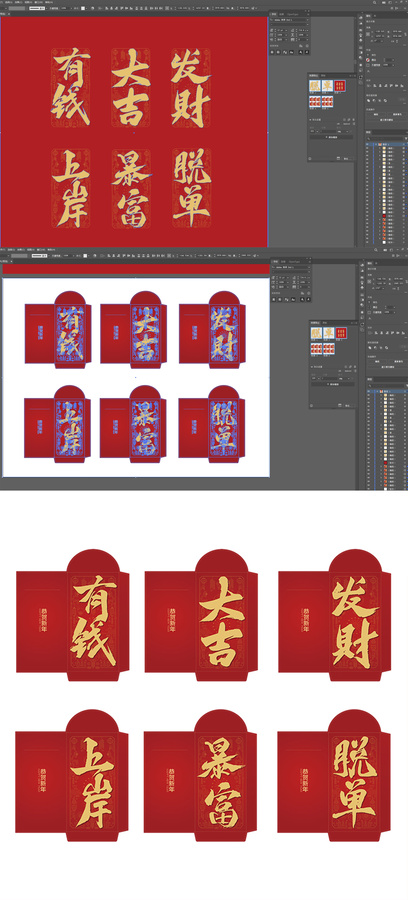
Task: Switch to OpenType tab in upper window
Action: click(x=293, y=14)
